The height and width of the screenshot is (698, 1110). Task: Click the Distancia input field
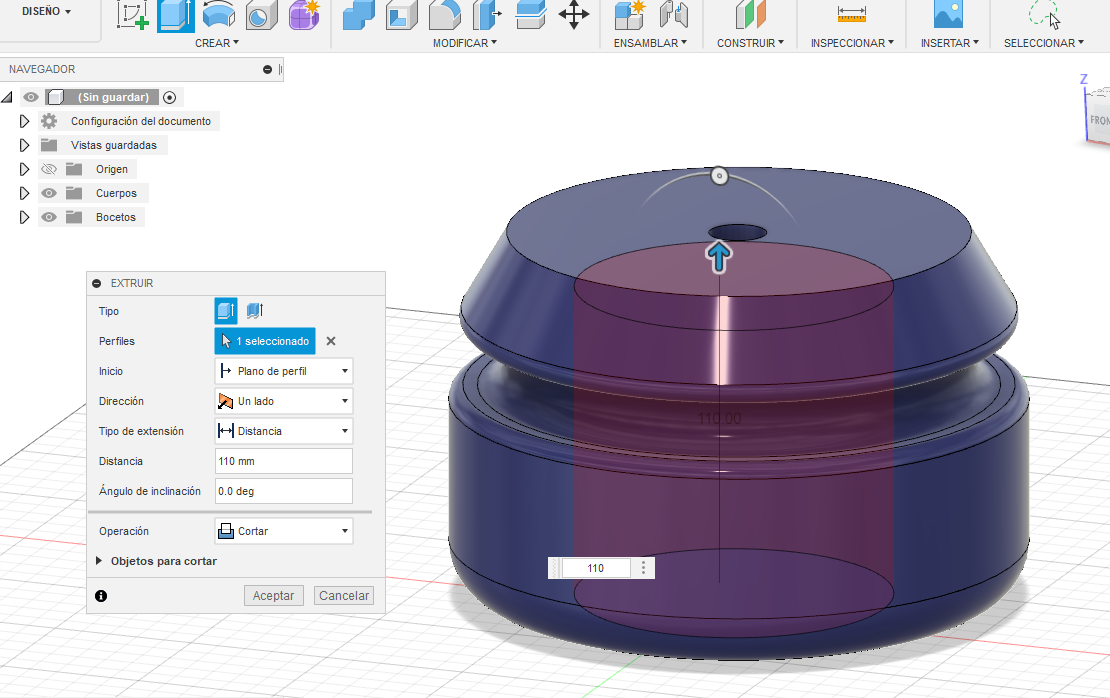(284, 461)
